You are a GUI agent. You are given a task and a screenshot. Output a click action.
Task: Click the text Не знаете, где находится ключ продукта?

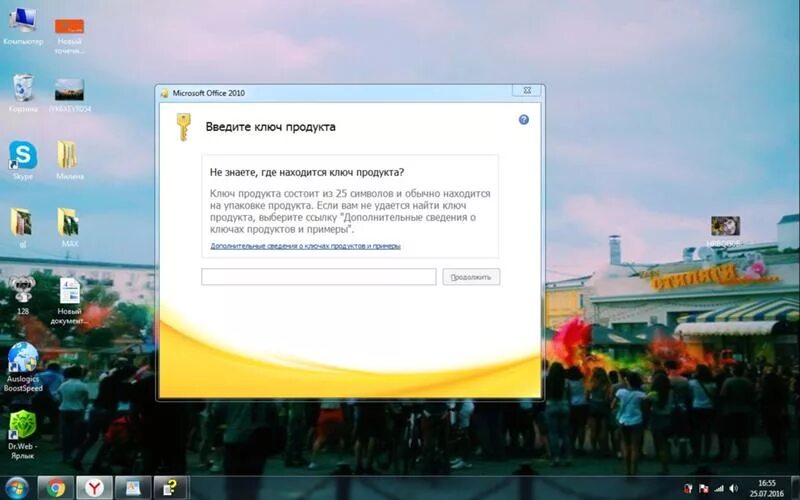307,172
